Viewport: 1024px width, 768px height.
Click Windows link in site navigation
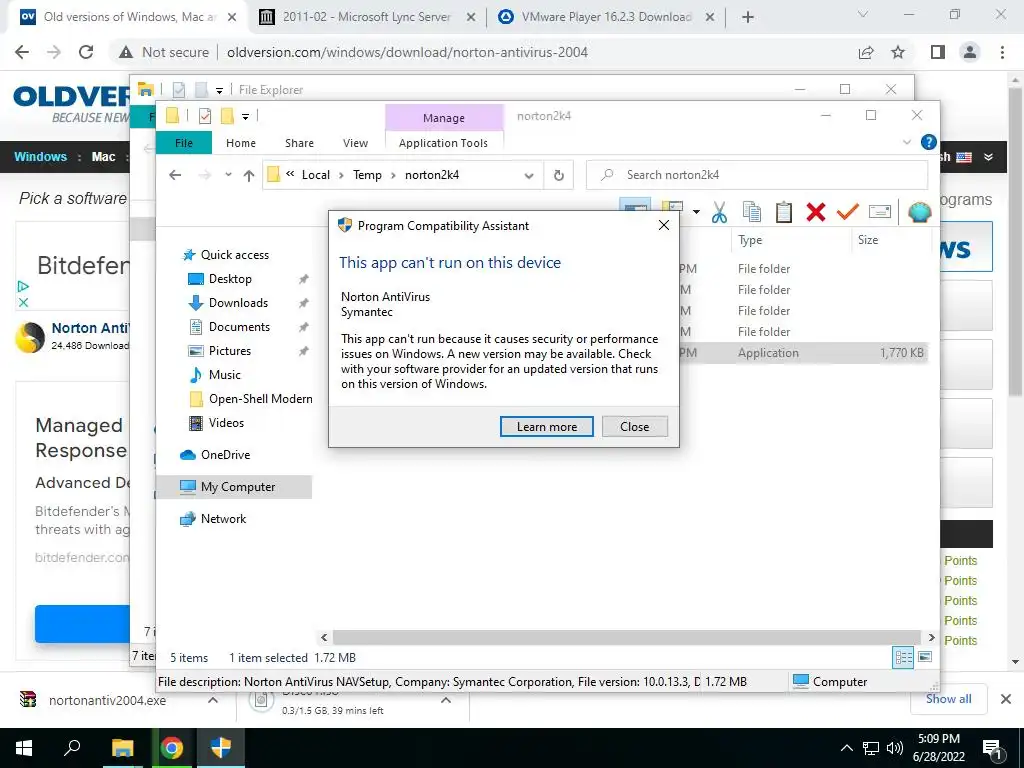[x=40, y=157]
